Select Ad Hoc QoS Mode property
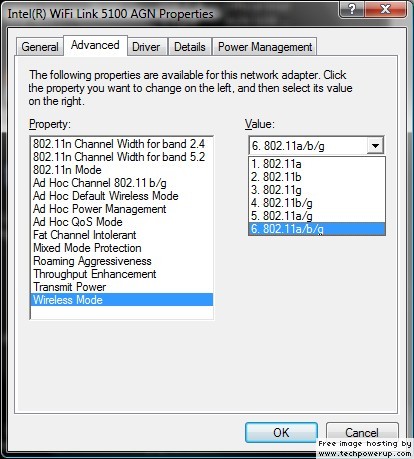 click(x=122, y=222)
